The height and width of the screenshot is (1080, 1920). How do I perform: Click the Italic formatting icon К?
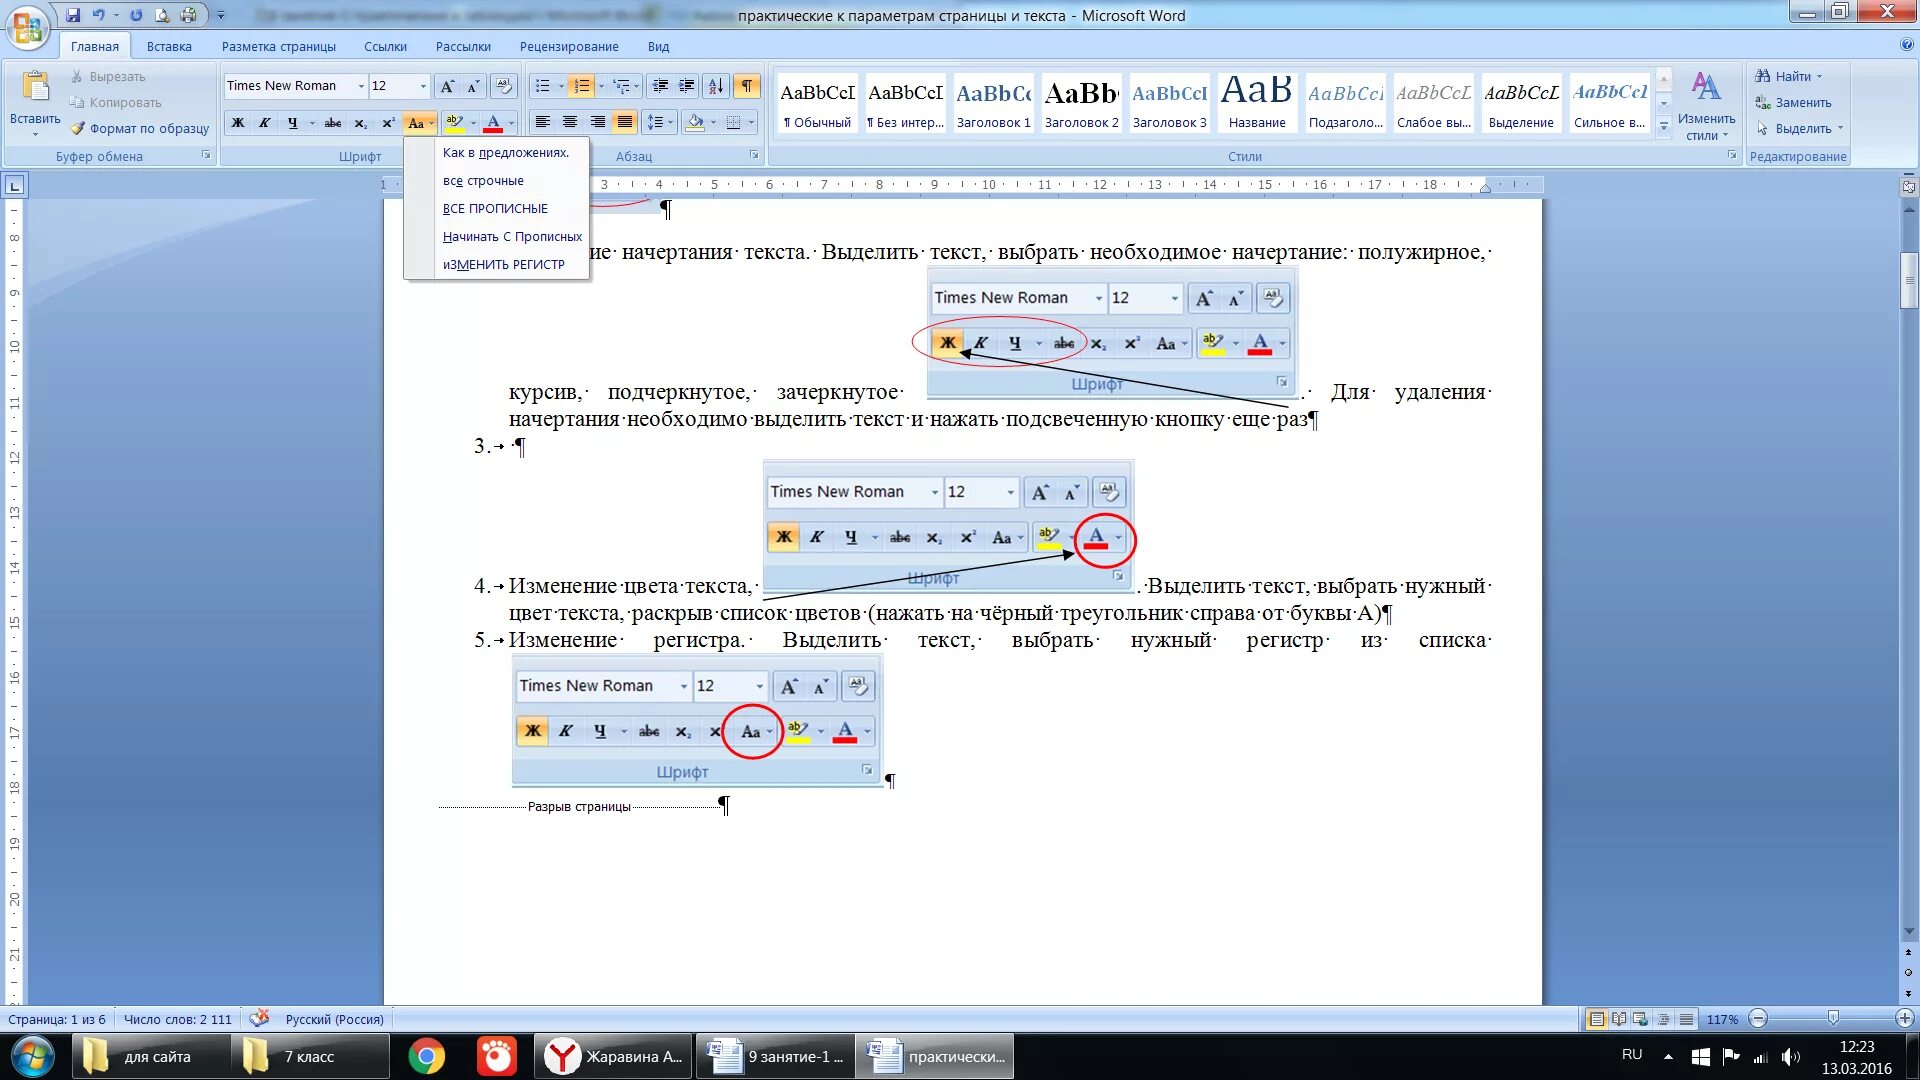262,123
